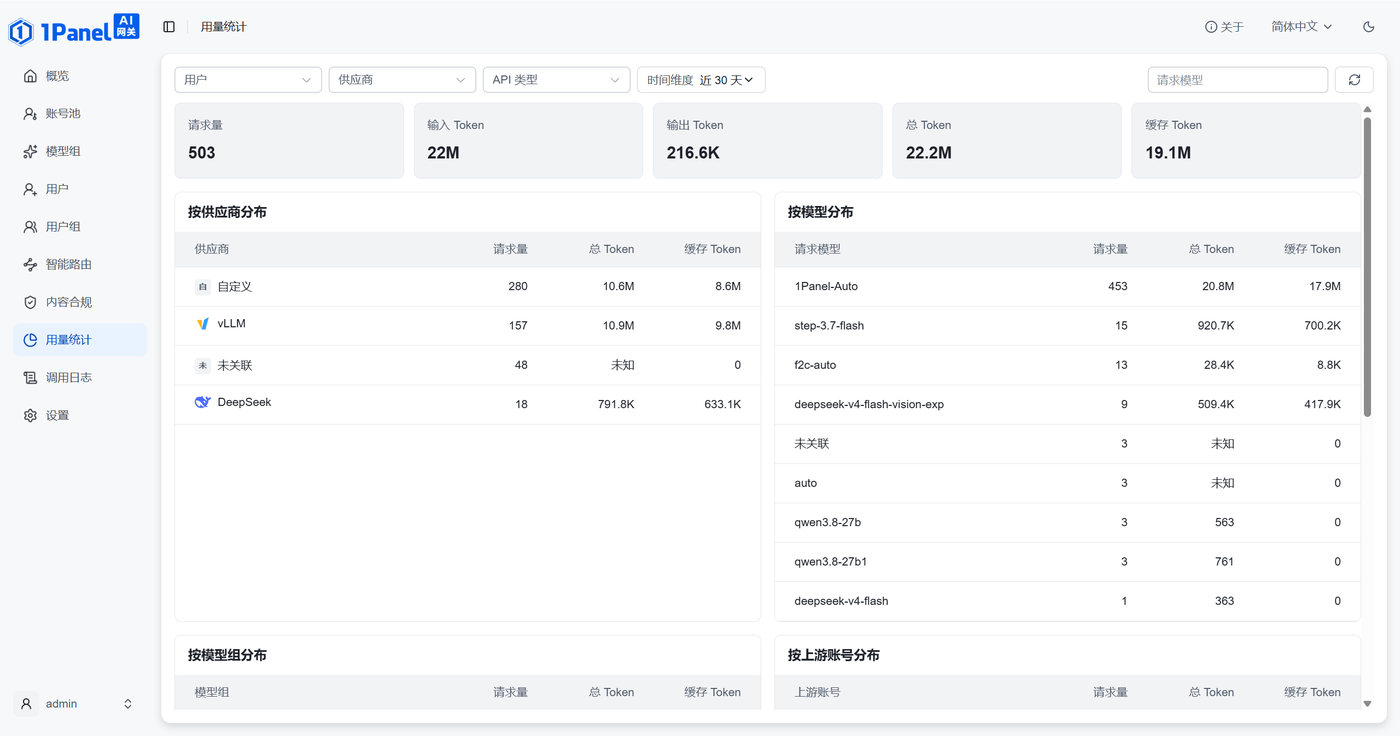
Task: Navigate to 模型组 page
Action: (80, 152)
